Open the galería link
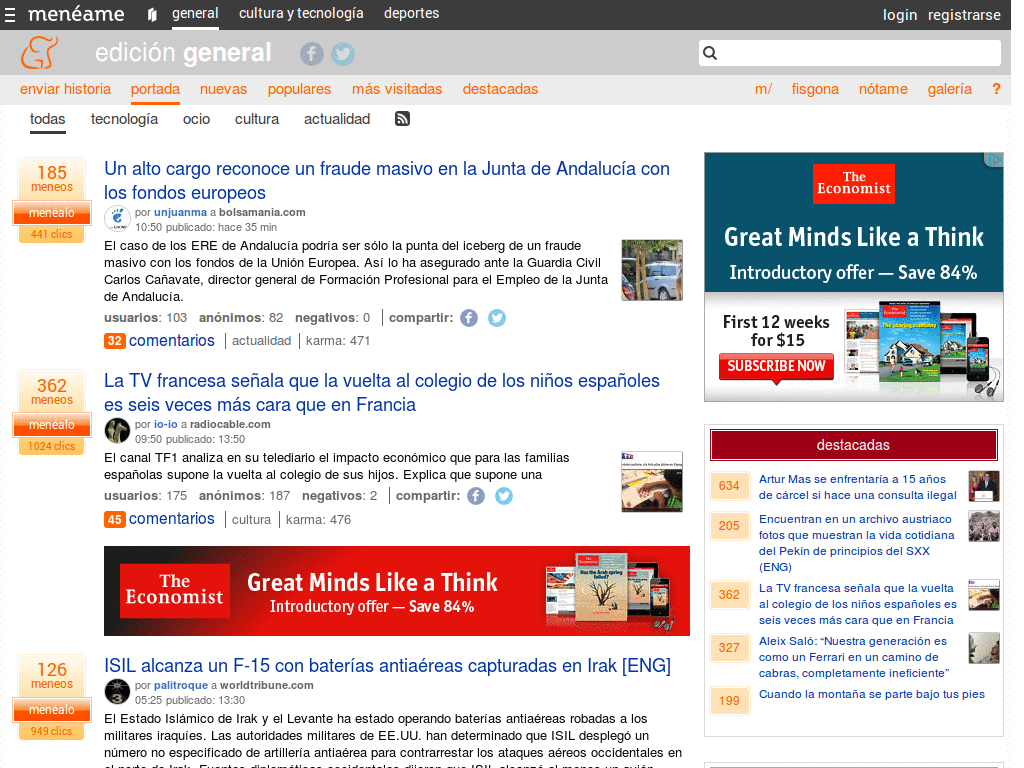Viewport: 1024px width, 768px height. (x=950, y=89)
